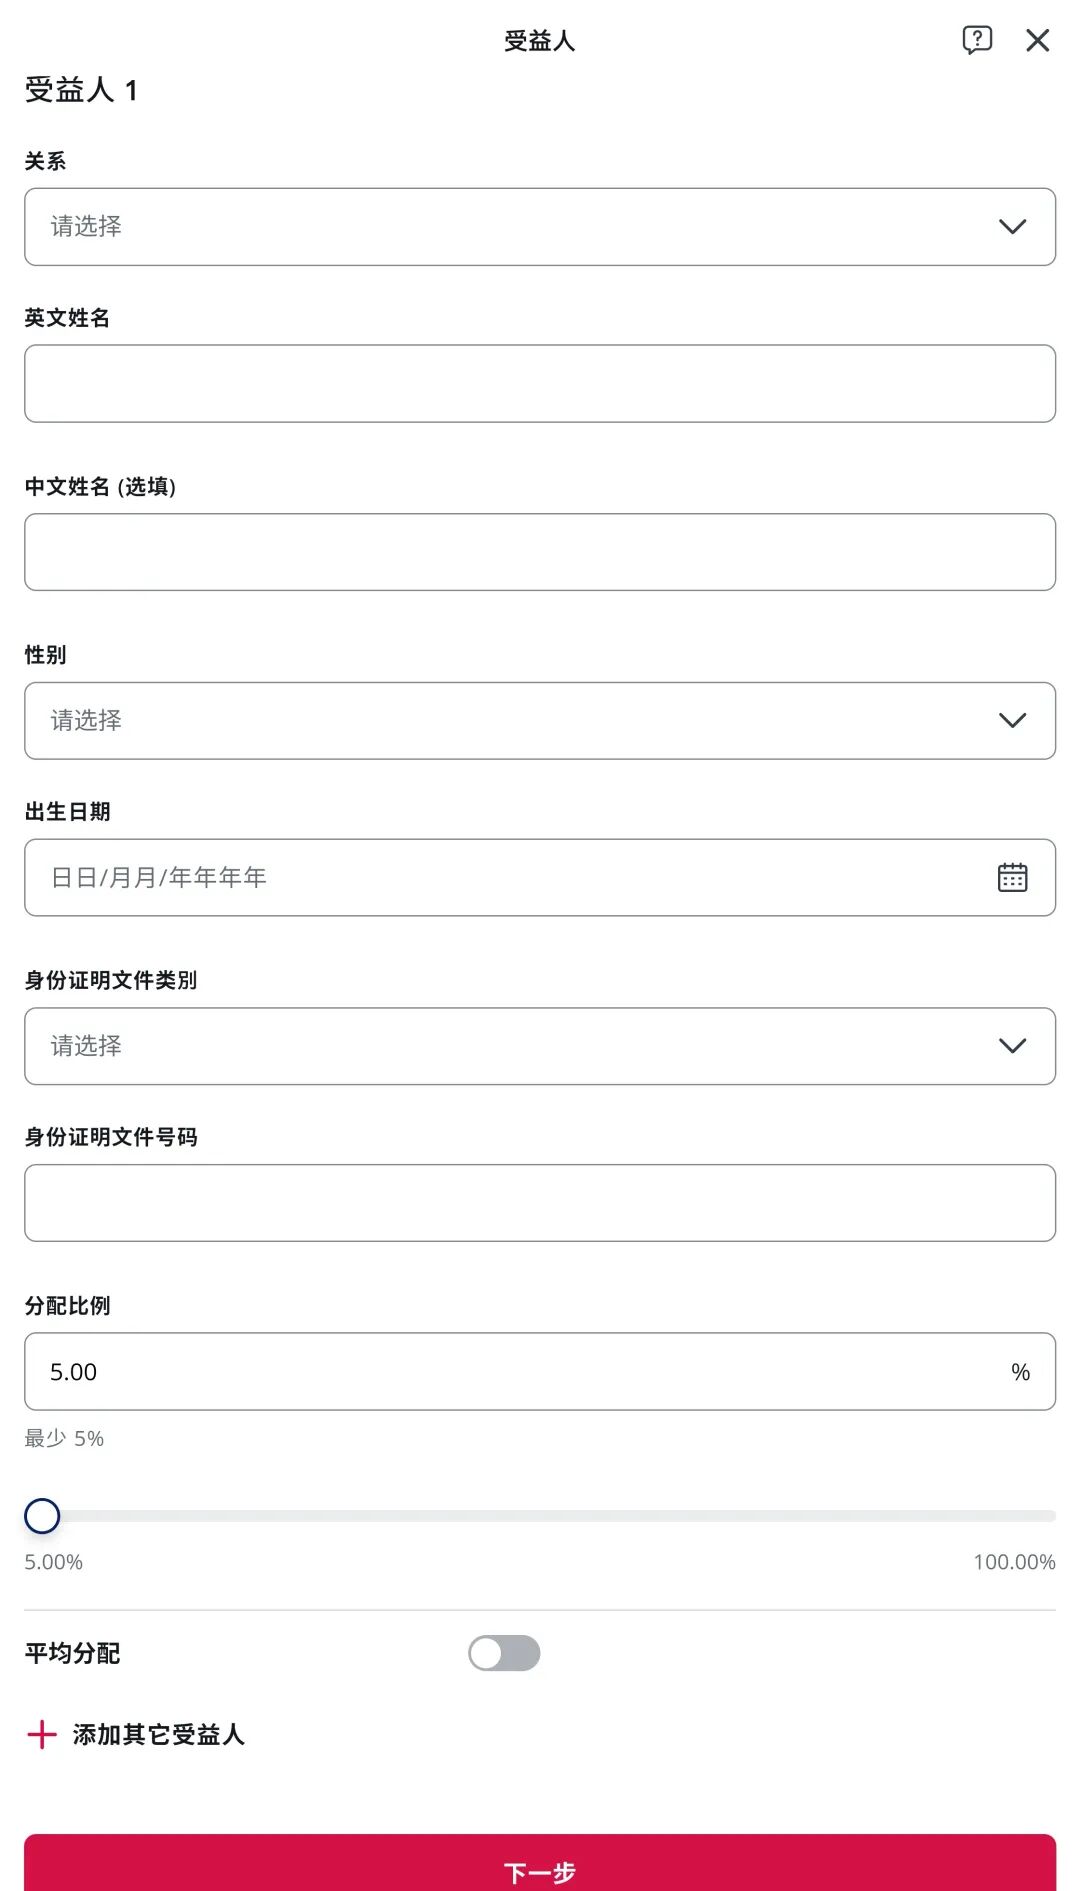
Task: Click the 关系 dropdown chevron arrow
Action: (1012, 227)
